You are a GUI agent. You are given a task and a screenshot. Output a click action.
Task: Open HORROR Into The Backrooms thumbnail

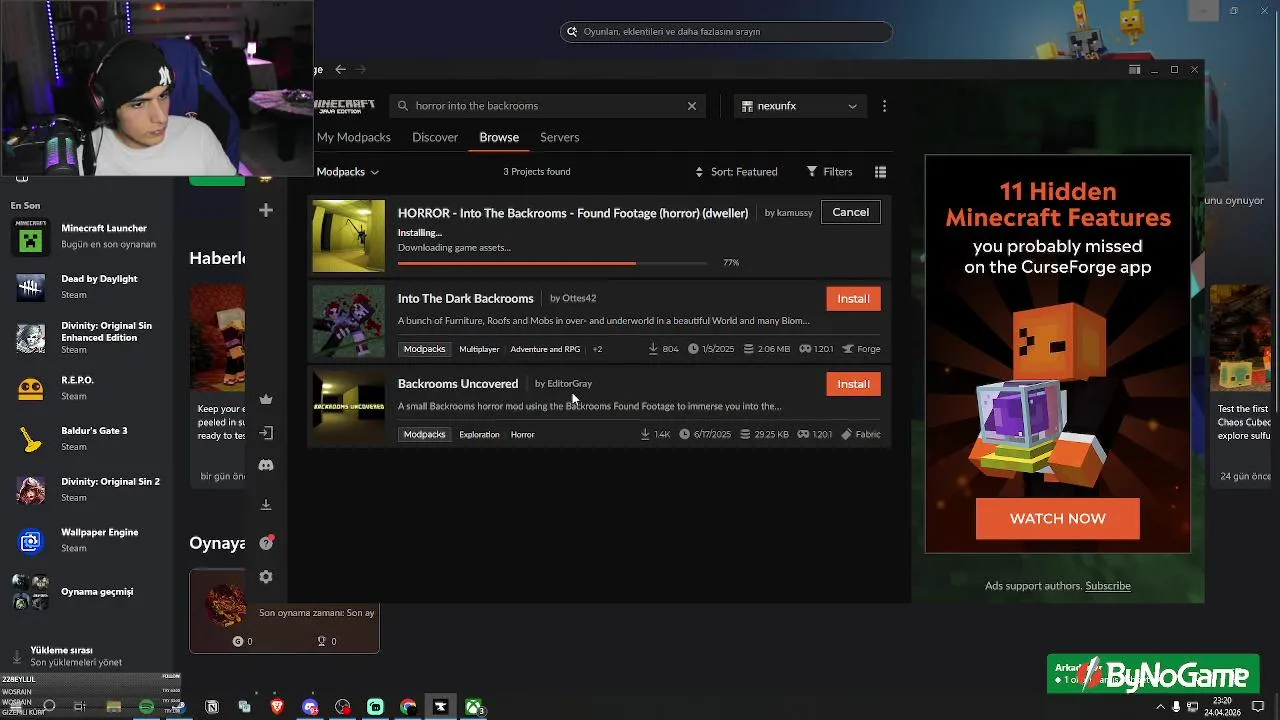click(349, 236)
